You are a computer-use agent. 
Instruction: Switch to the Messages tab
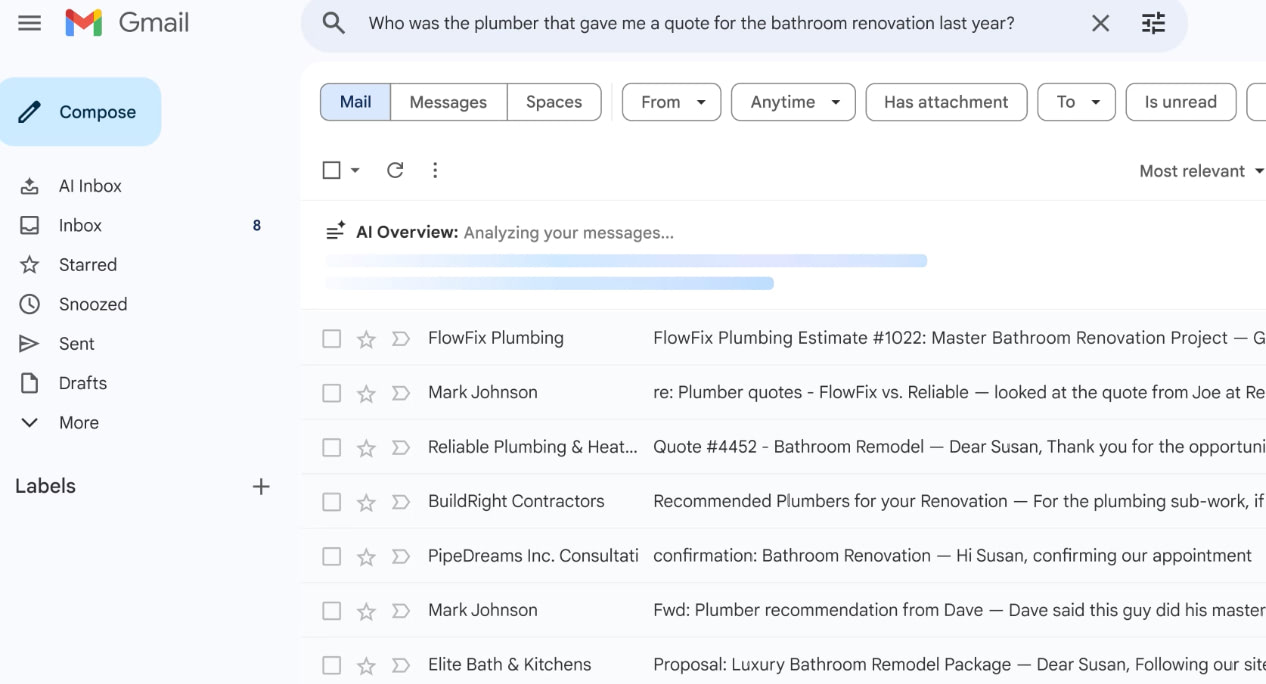[x=448, y=101]
